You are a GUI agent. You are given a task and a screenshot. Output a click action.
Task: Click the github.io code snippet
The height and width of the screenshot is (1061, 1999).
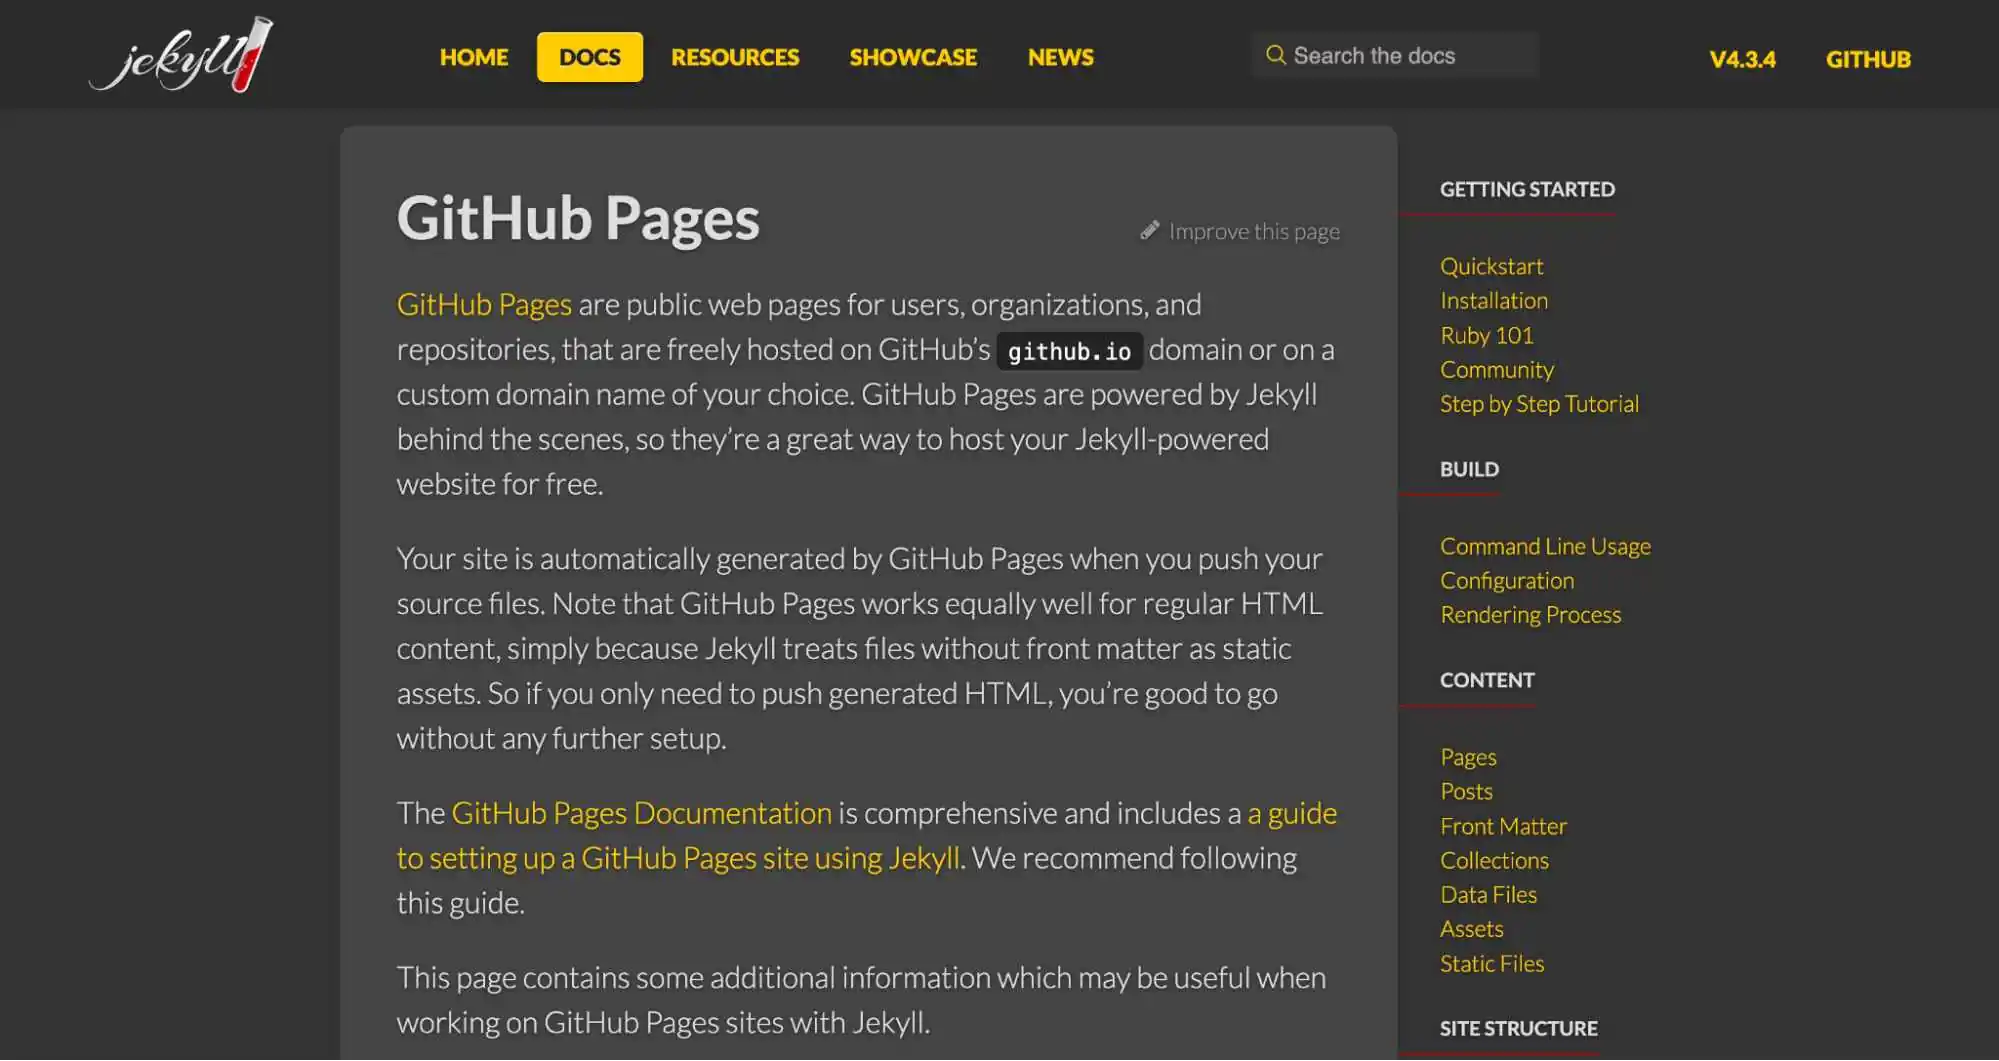coord(1069,351)
